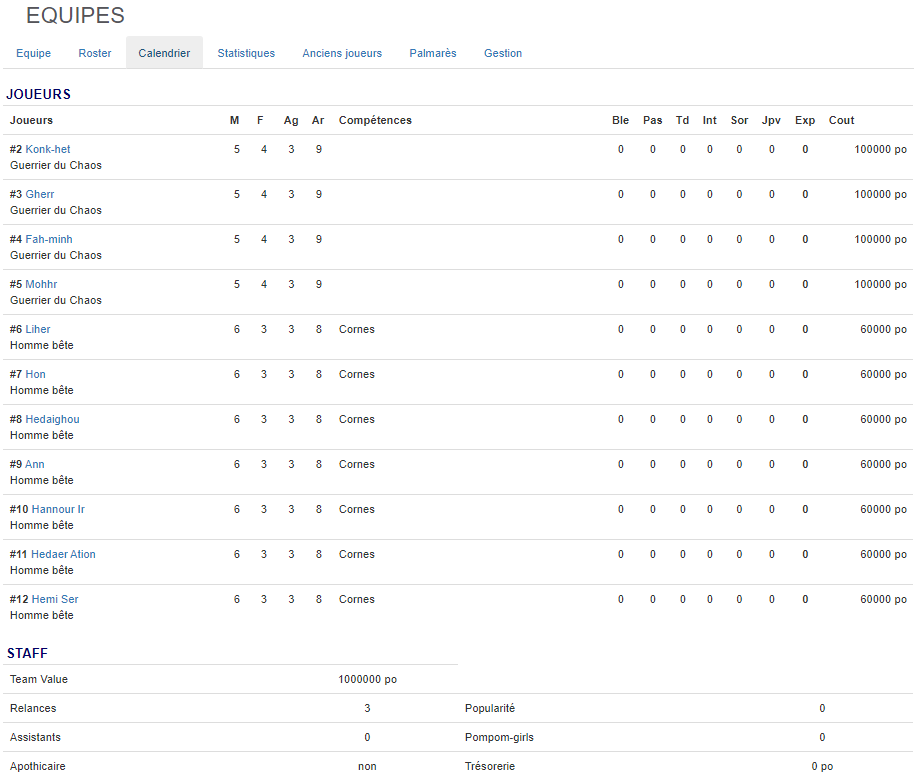Click the Hemi Ser player link
The height and width of the screenshot is (782, 920).
point(55,599)
